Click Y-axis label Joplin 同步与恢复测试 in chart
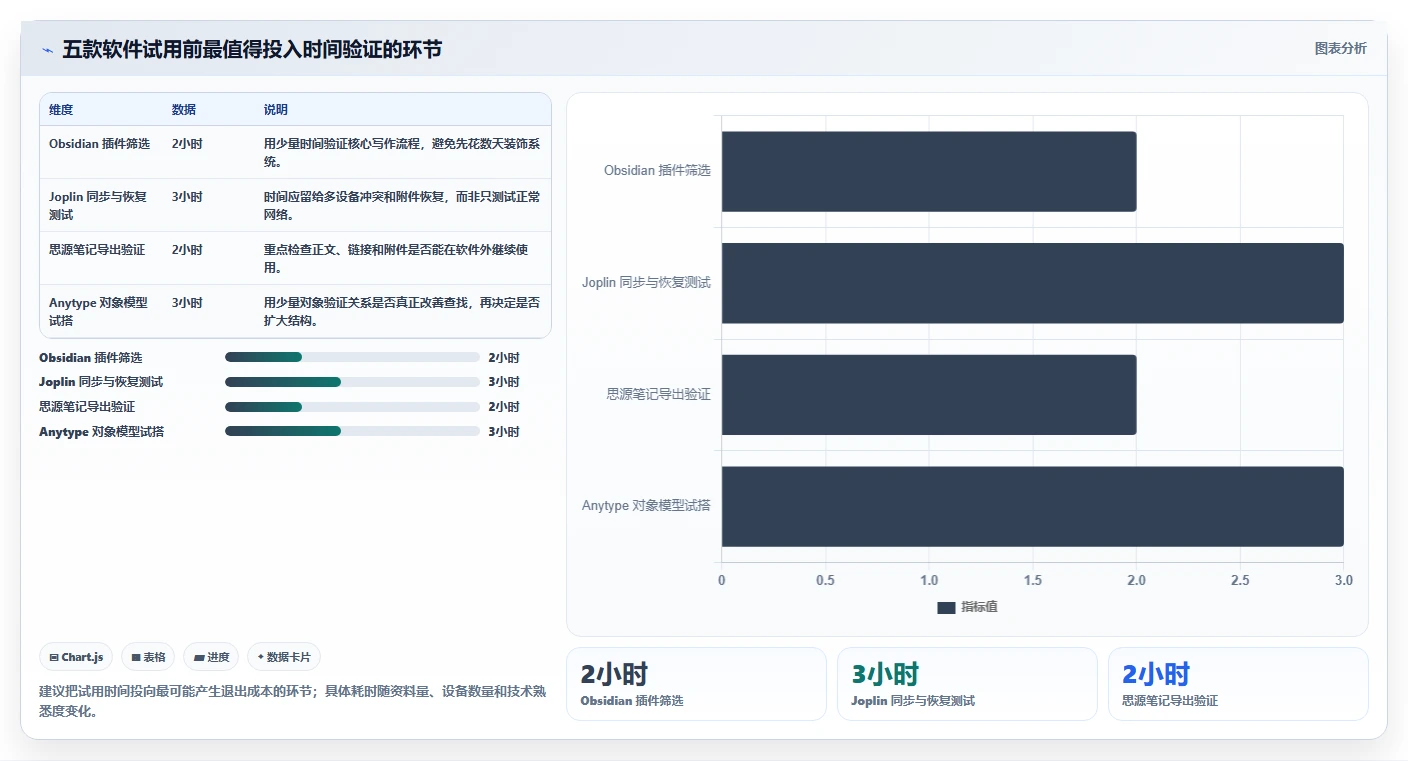Screen dimensions: 1408x761 tap(646, 283)
